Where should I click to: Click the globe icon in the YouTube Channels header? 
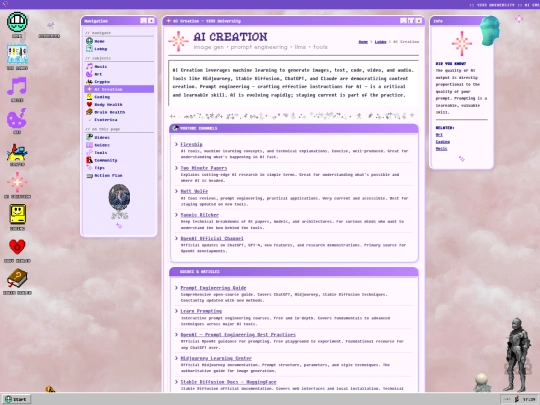[175, 128]
